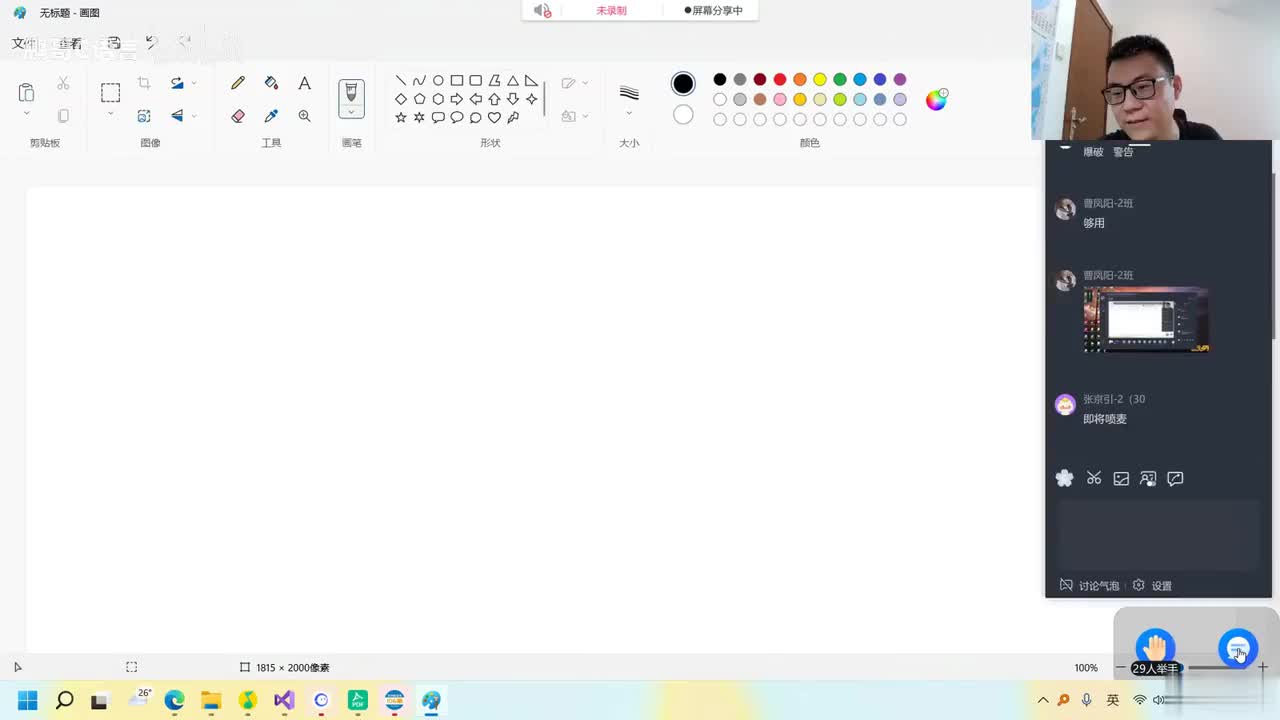
Task: Select the right arrow shape
Action: tap(457, 99)
